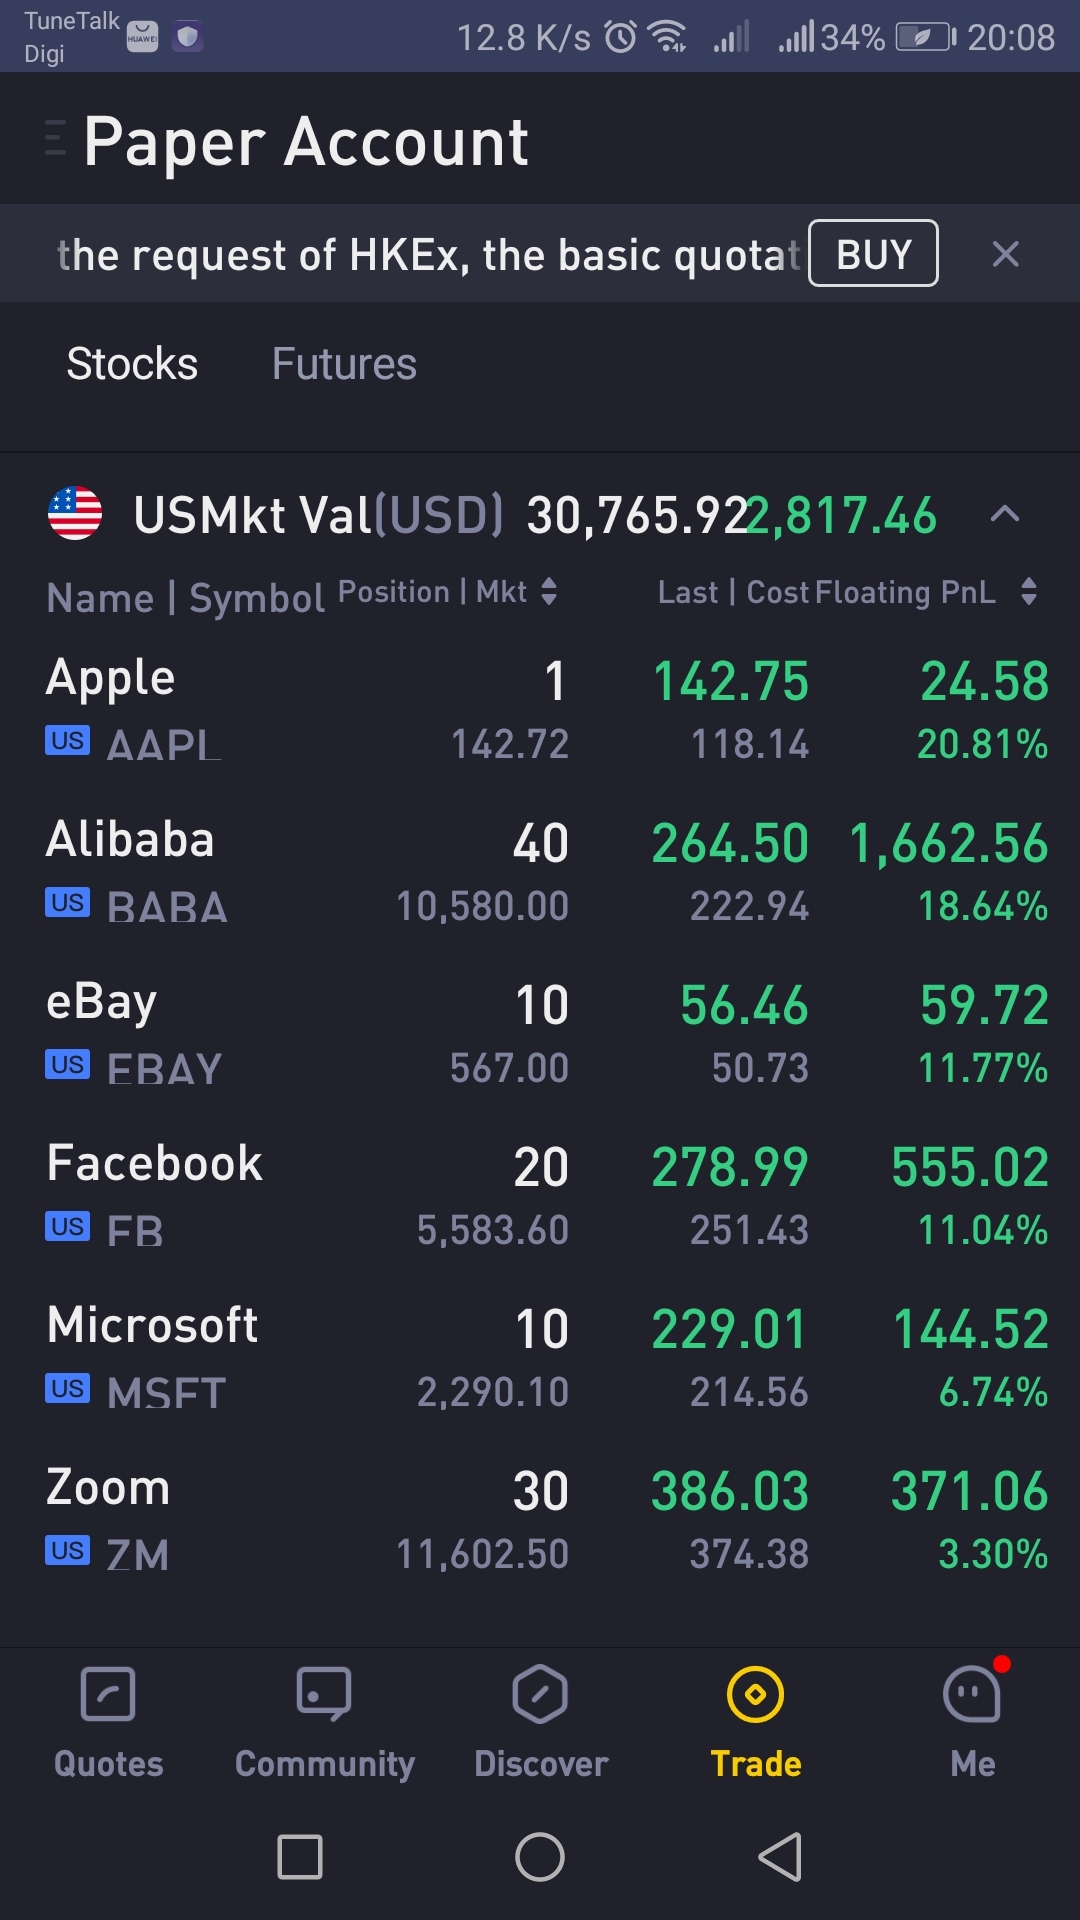The height and width of the screenshot is (1920, 1080).
Task: Switch to the Futures tab
Action: coord(344,364)
